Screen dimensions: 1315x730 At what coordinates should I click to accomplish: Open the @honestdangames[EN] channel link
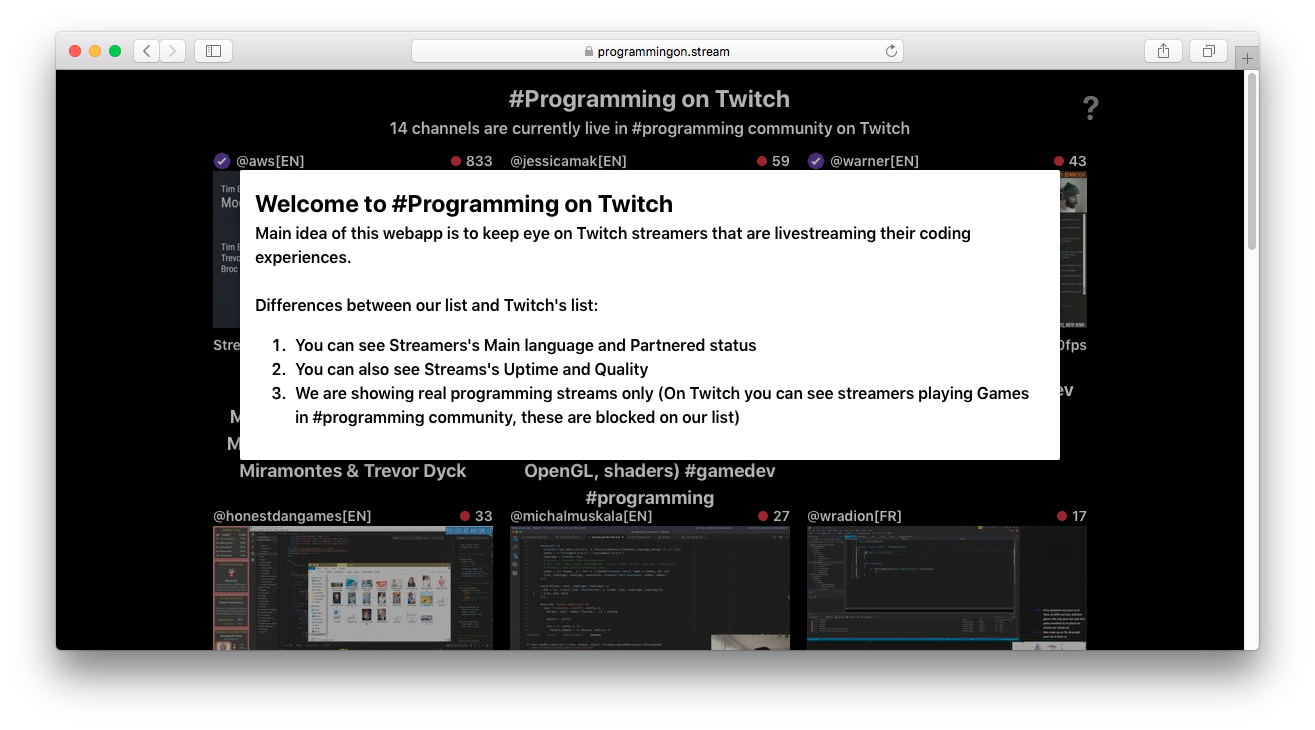click(x=291, y=516)
